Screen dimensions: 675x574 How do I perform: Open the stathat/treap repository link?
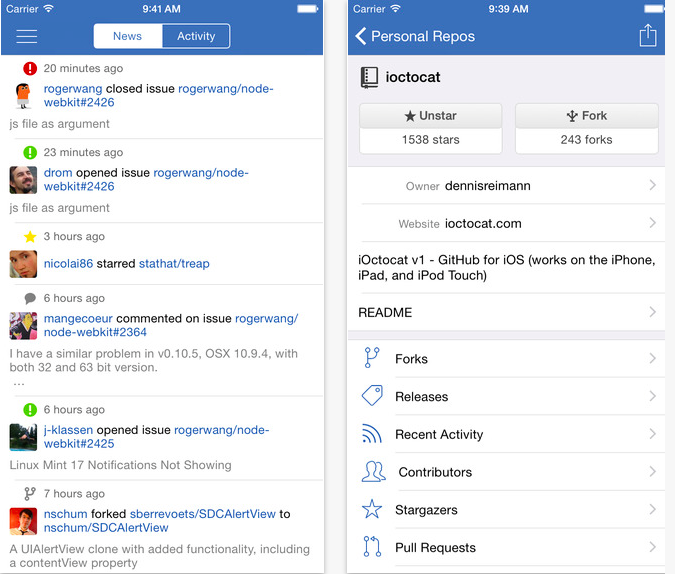[174, 264]
